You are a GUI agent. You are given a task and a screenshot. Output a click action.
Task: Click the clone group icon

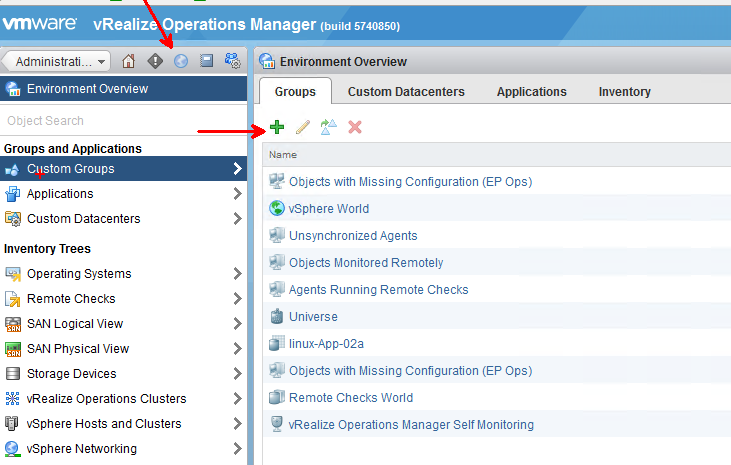(328, 127)
